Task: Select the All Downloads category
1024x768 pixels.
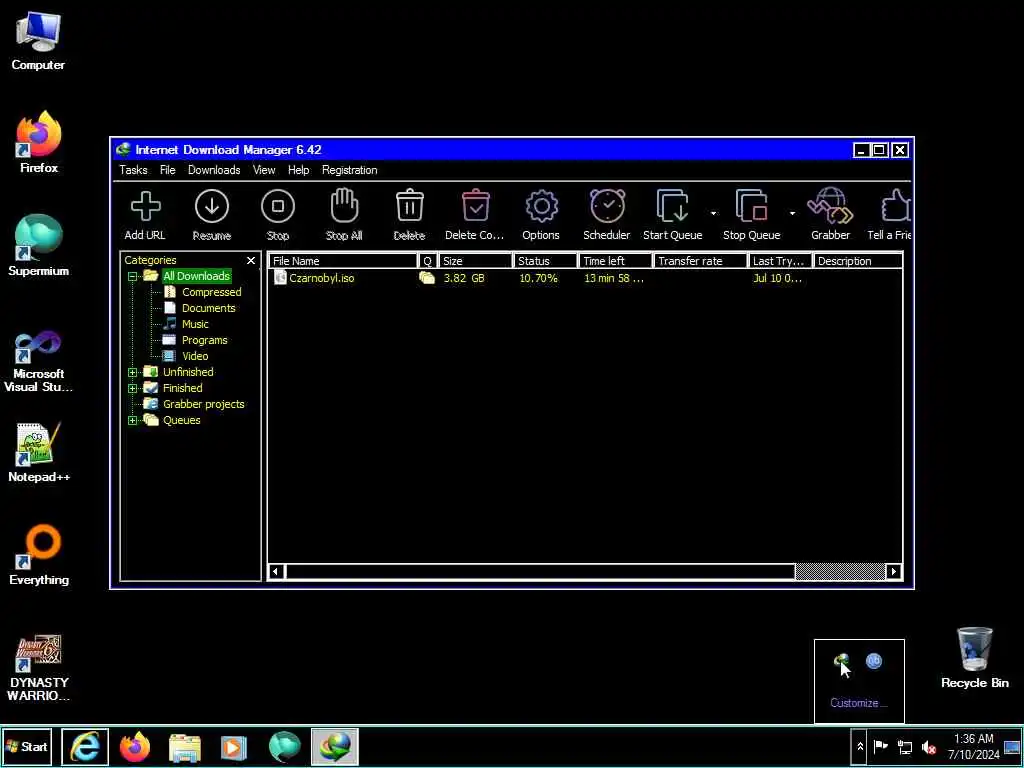Action: click(x=196, y=276)
